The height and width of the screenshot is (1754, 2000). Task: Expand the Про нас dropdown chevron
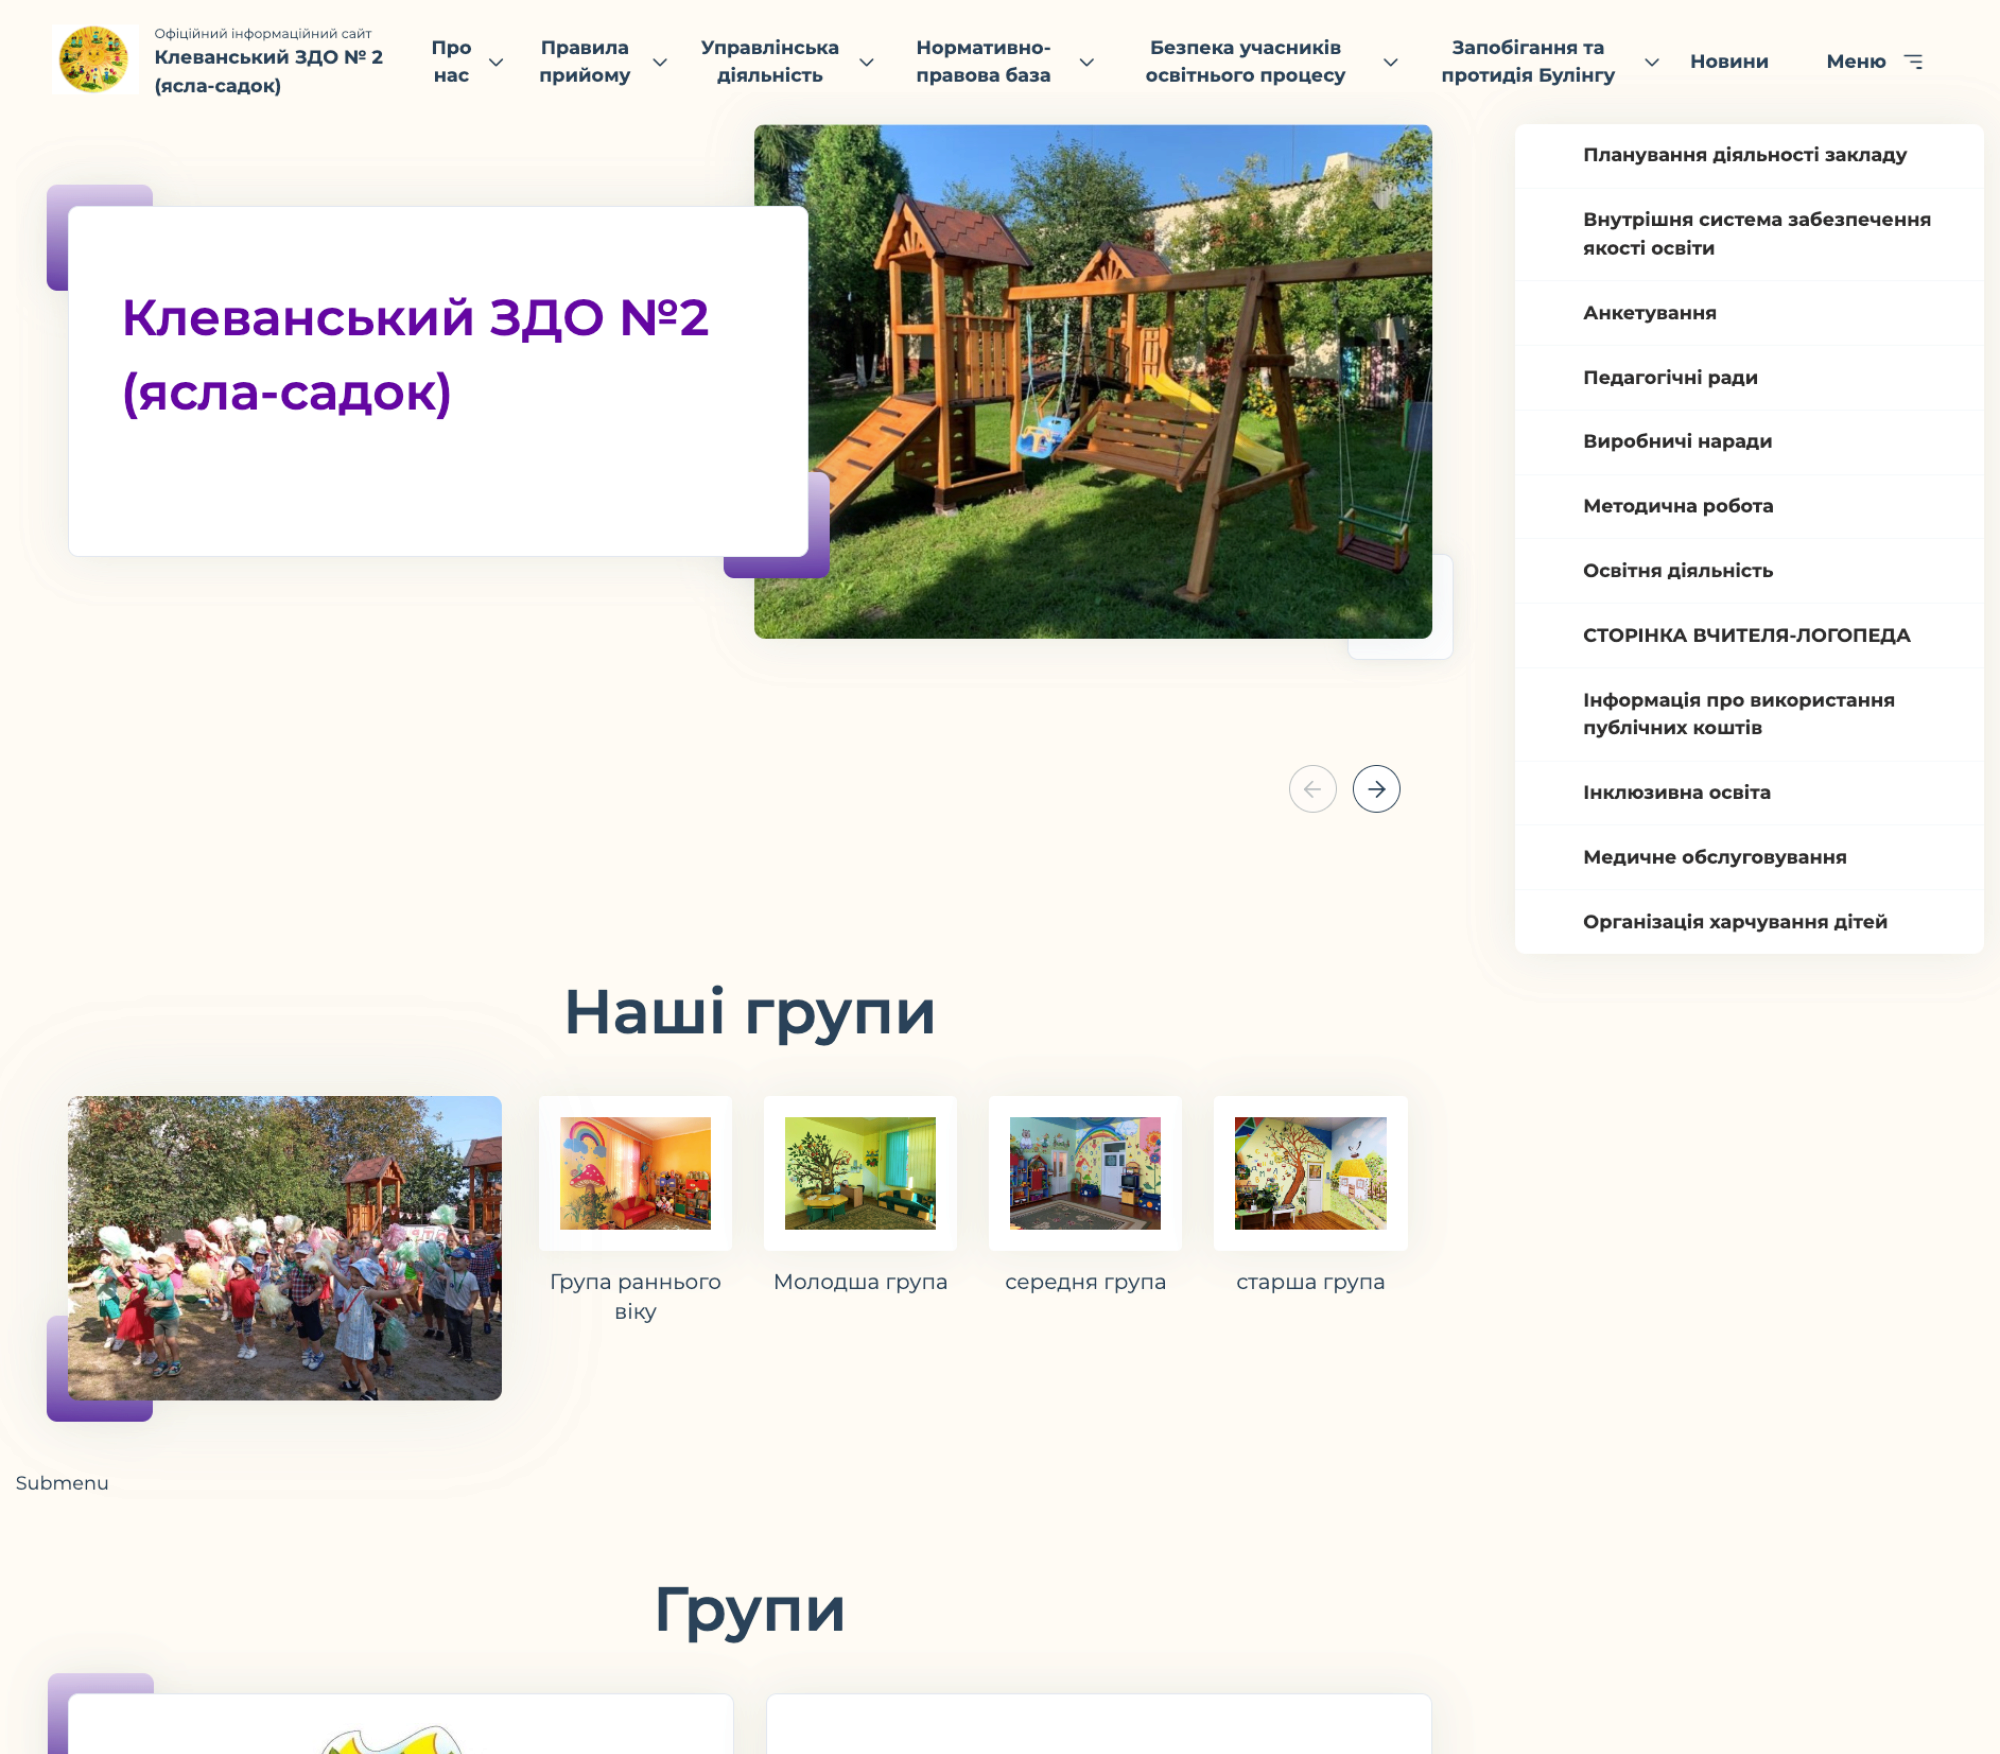(495, 62)
